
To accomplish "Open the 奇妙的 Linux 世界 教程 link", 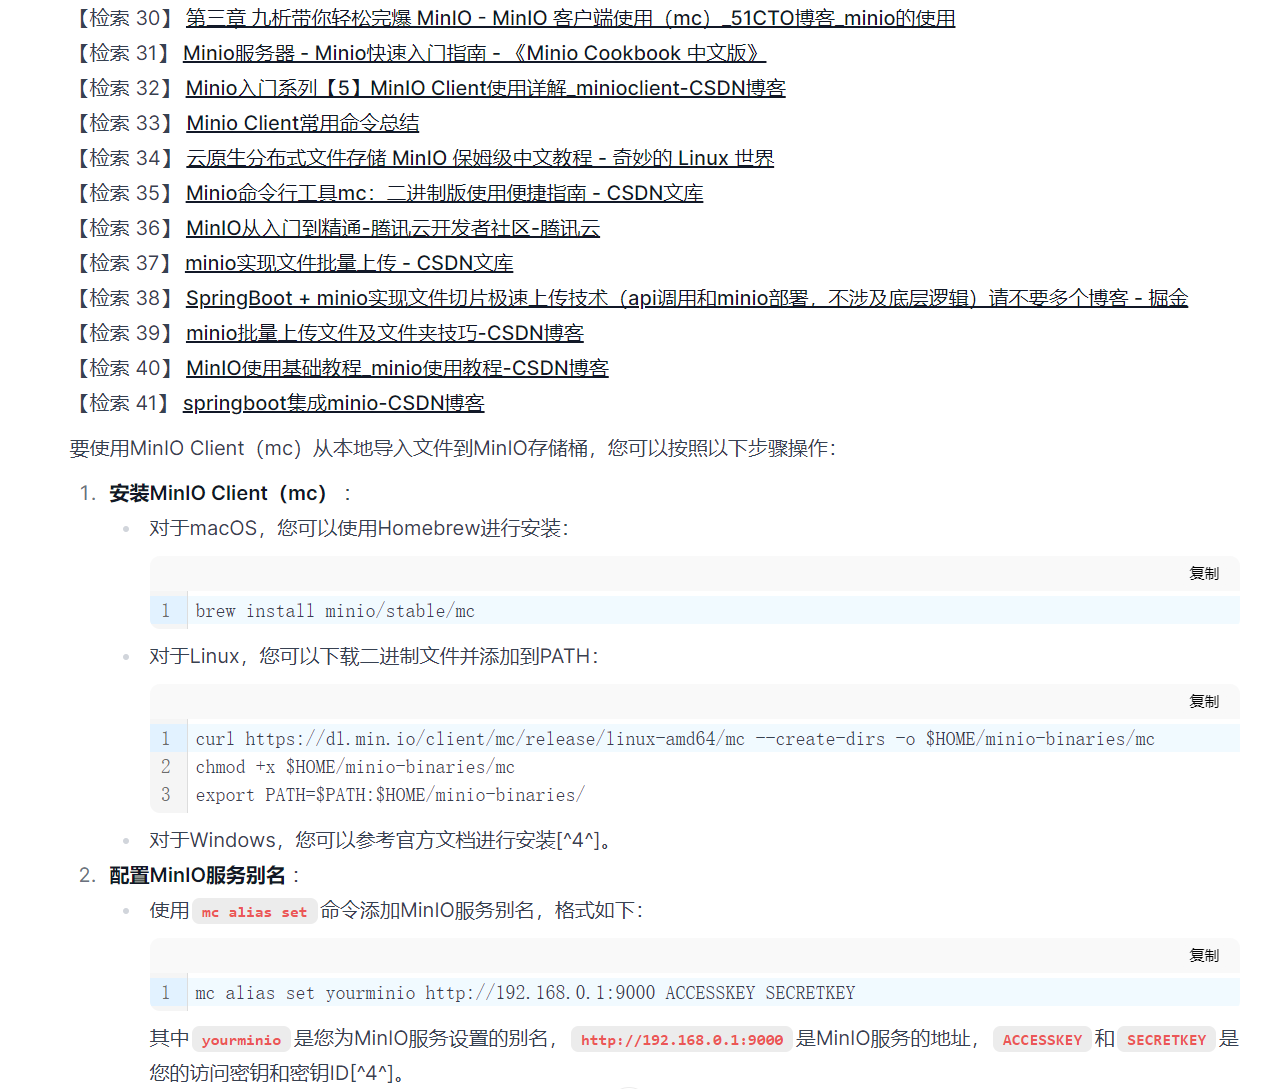I will [x=479, y=158].
